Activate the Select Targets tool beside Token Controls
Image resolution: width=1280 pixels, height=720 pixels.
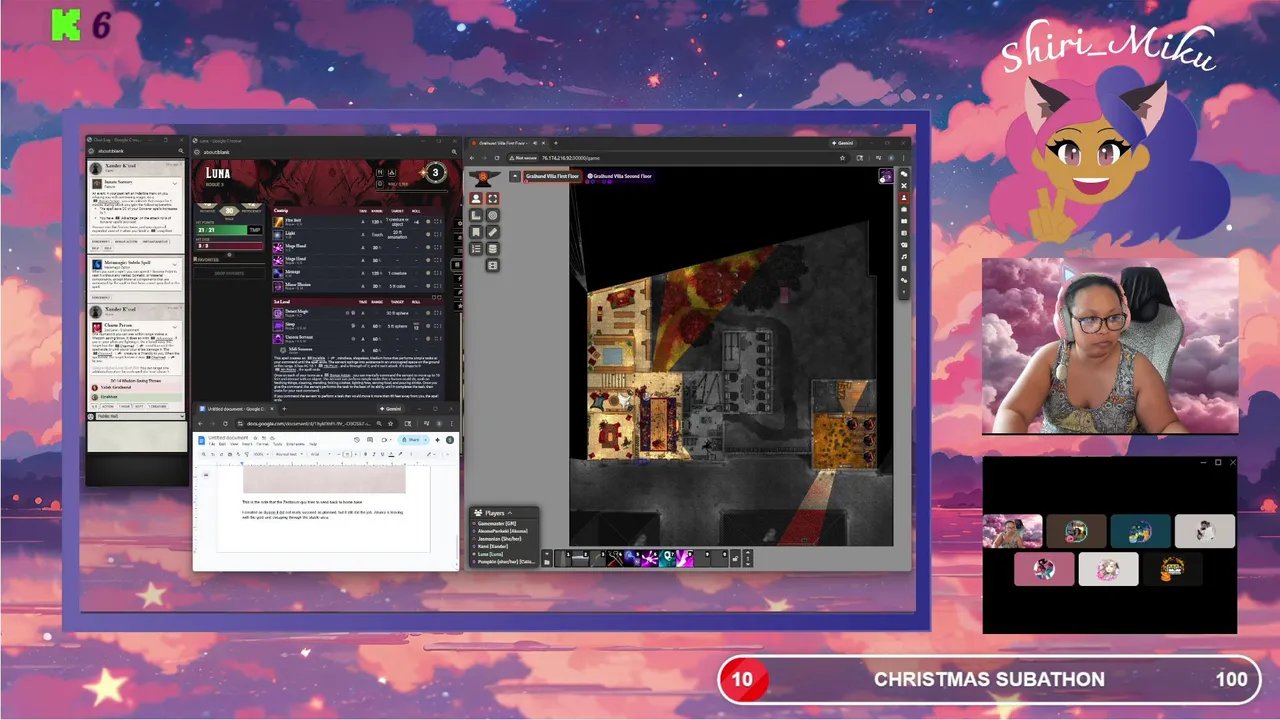tap(493, 199)
